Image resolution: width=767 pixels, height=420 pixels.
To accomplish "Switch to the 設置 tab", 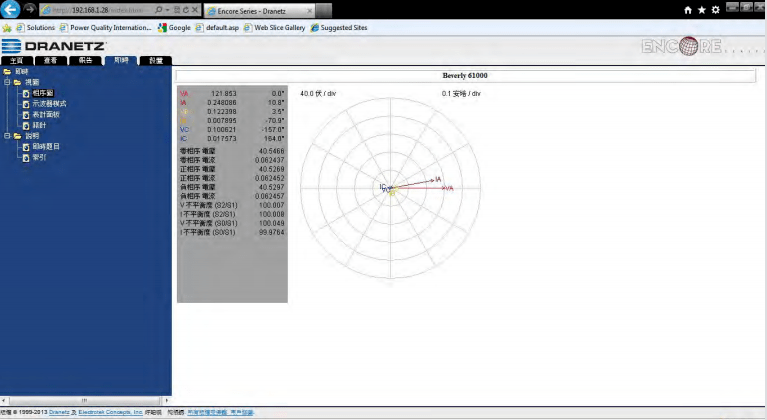I will [155, 61].
